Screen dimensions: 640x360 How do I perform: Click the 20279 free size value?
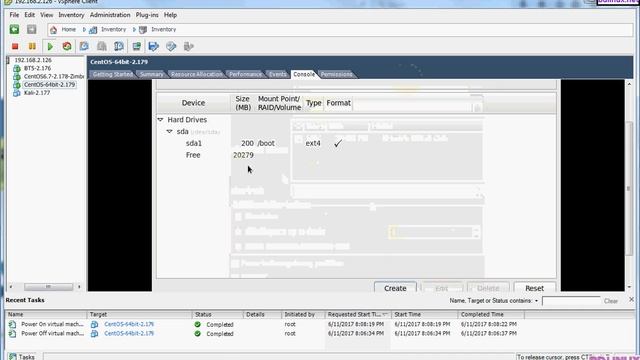[x=243, y=155]
